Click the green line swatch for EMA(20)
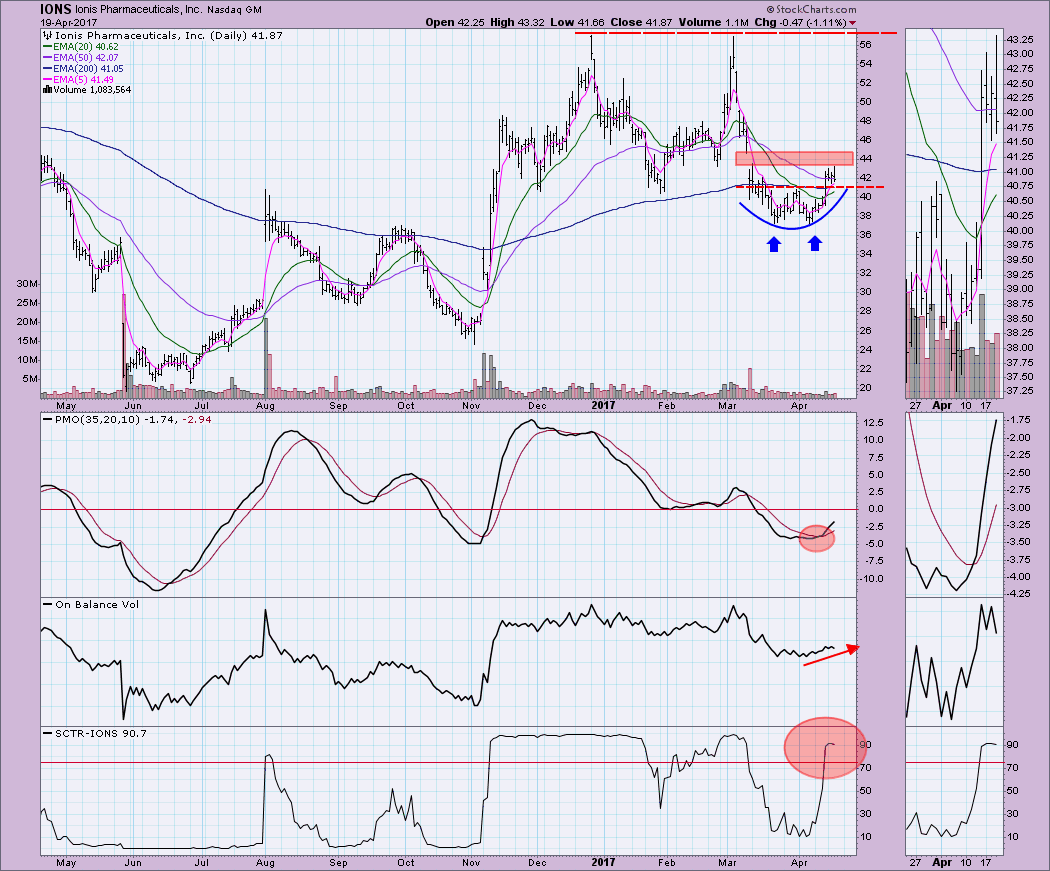Image resolution: width=1050 pixels, height=871 pixels. pos(47,47)
